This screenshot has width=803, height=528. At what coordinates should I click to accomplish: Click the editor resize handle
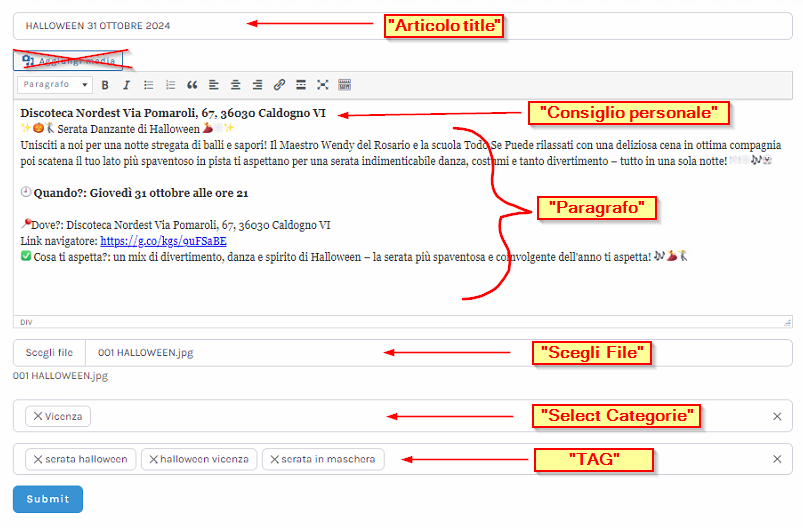coord(787,322)
